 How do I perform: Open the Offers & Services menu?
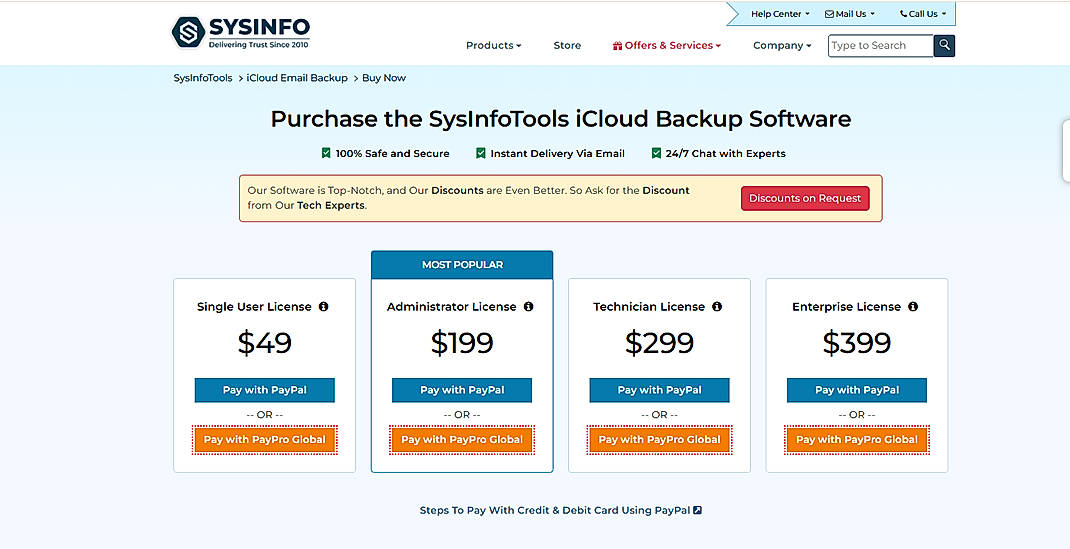tap(667, 46)
